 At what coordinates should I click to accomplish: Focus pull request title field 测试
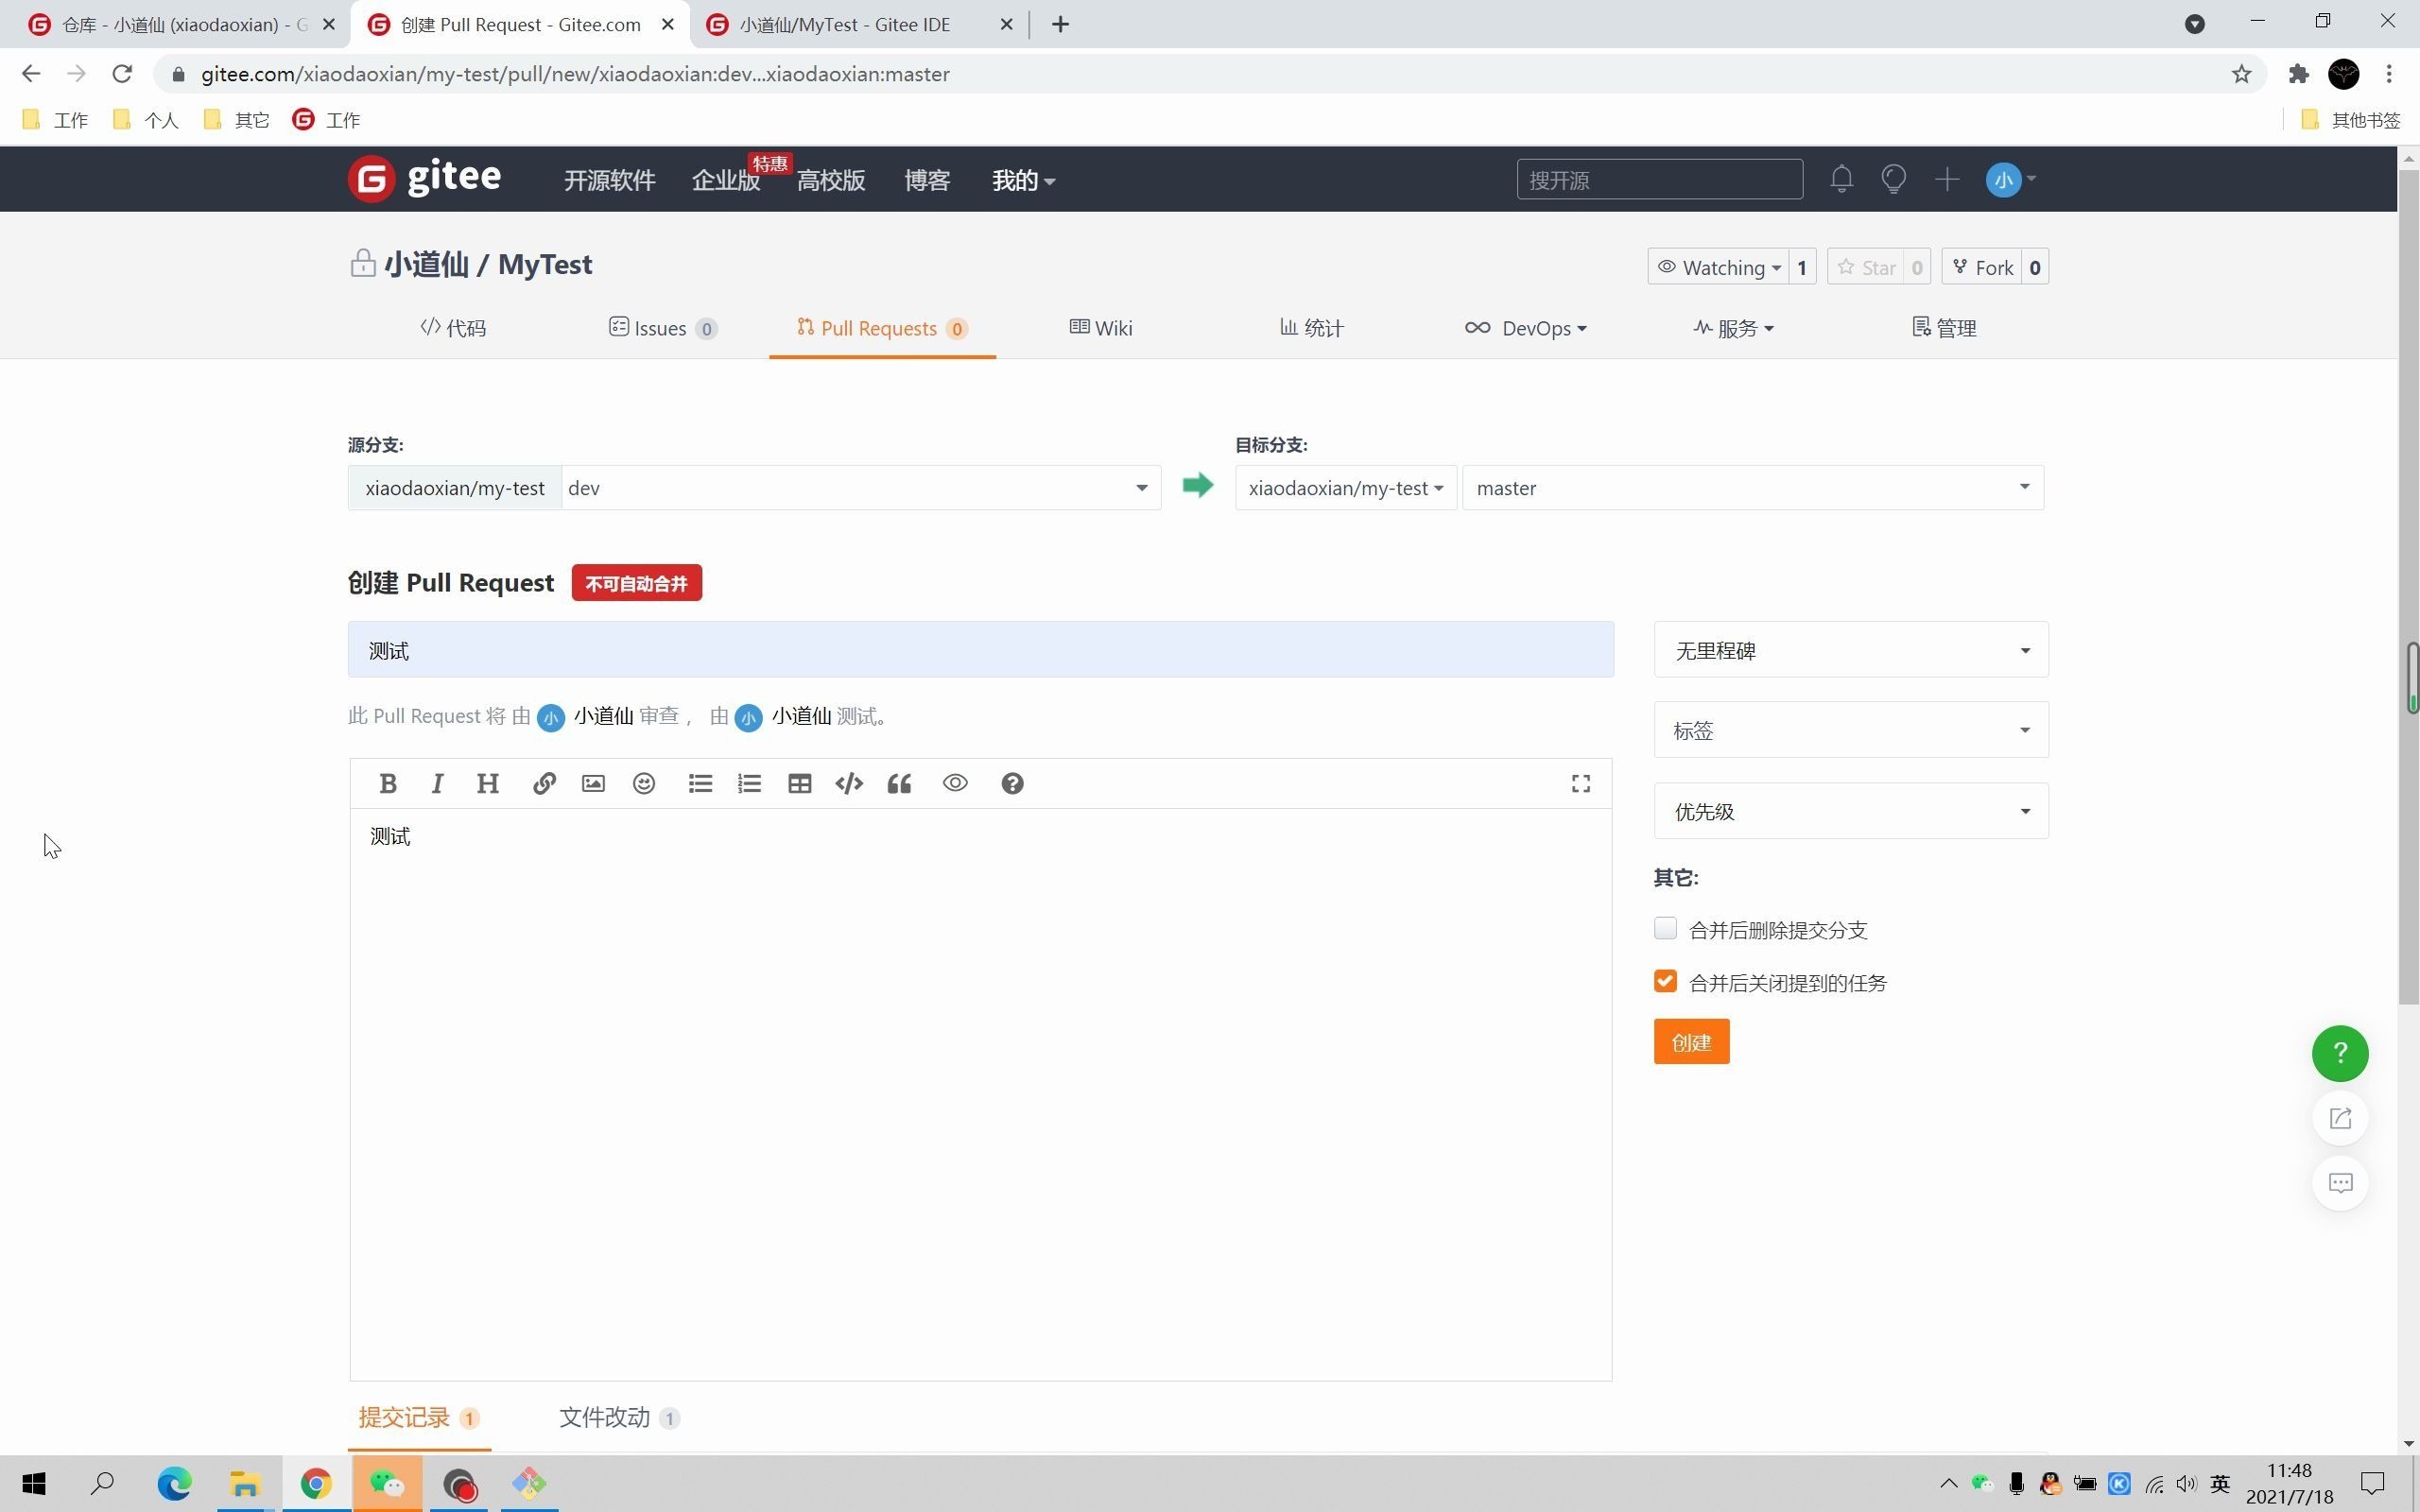point(981,650)
